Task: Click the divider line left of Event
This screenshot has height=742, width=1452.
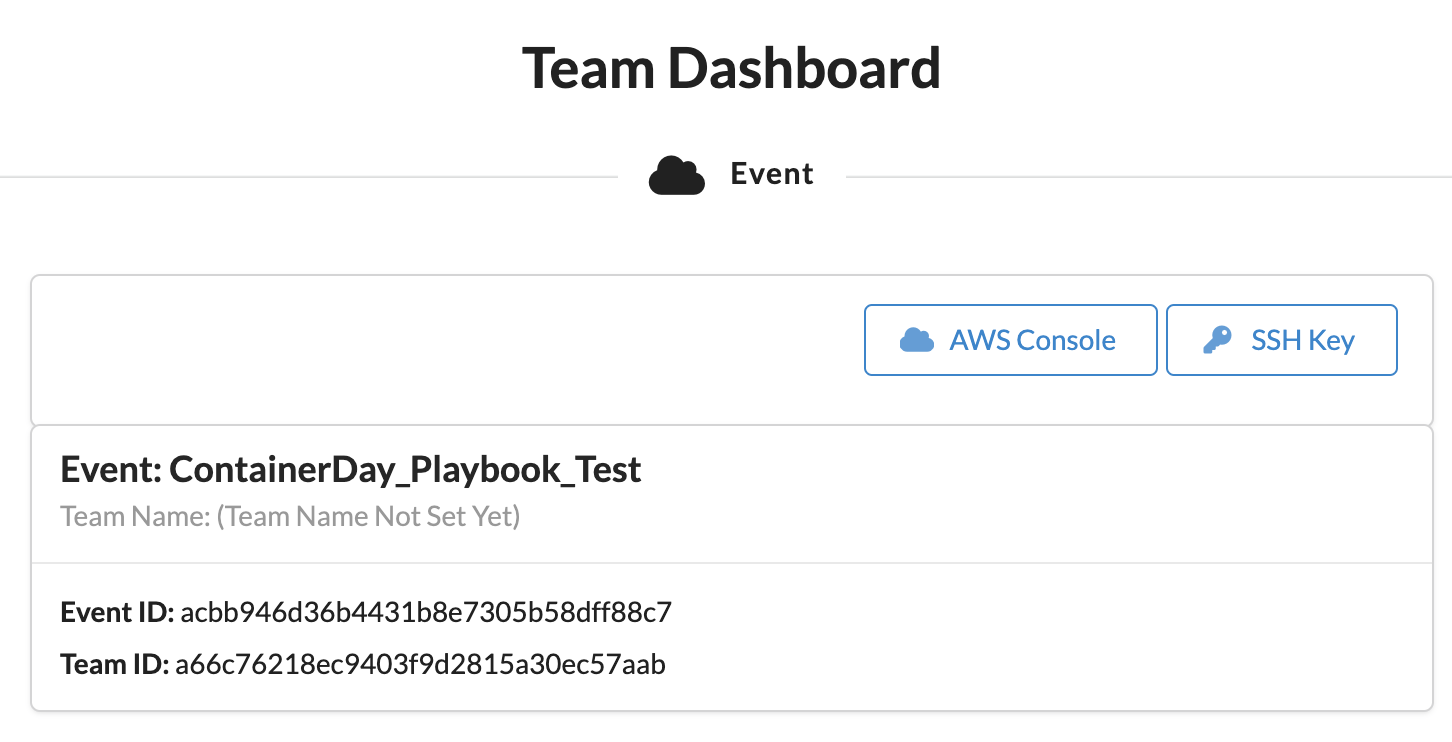Action: tap(309, 178)
